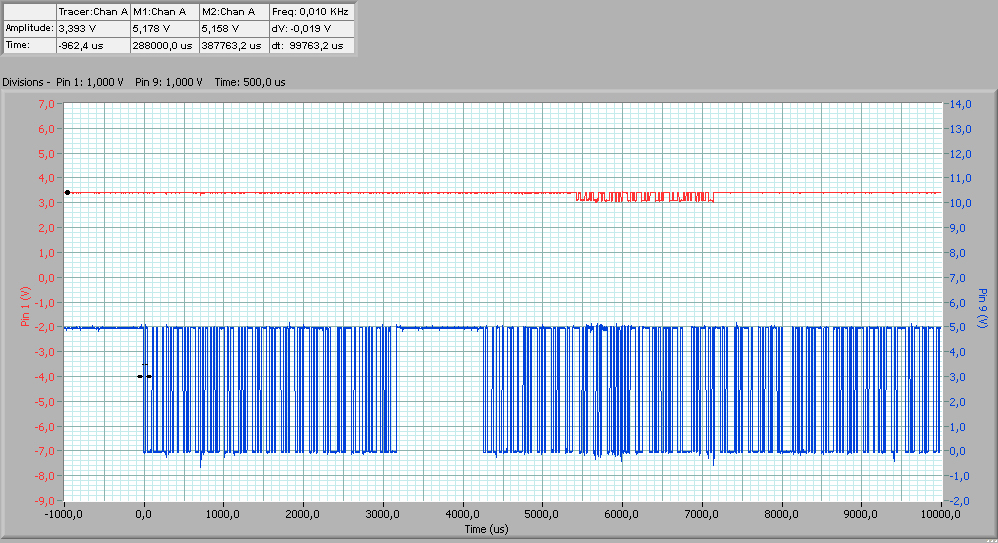Click the red pulse burst on Pin 1 trace
Viewport: 998px width, 543px height.
tap(645, 196)
